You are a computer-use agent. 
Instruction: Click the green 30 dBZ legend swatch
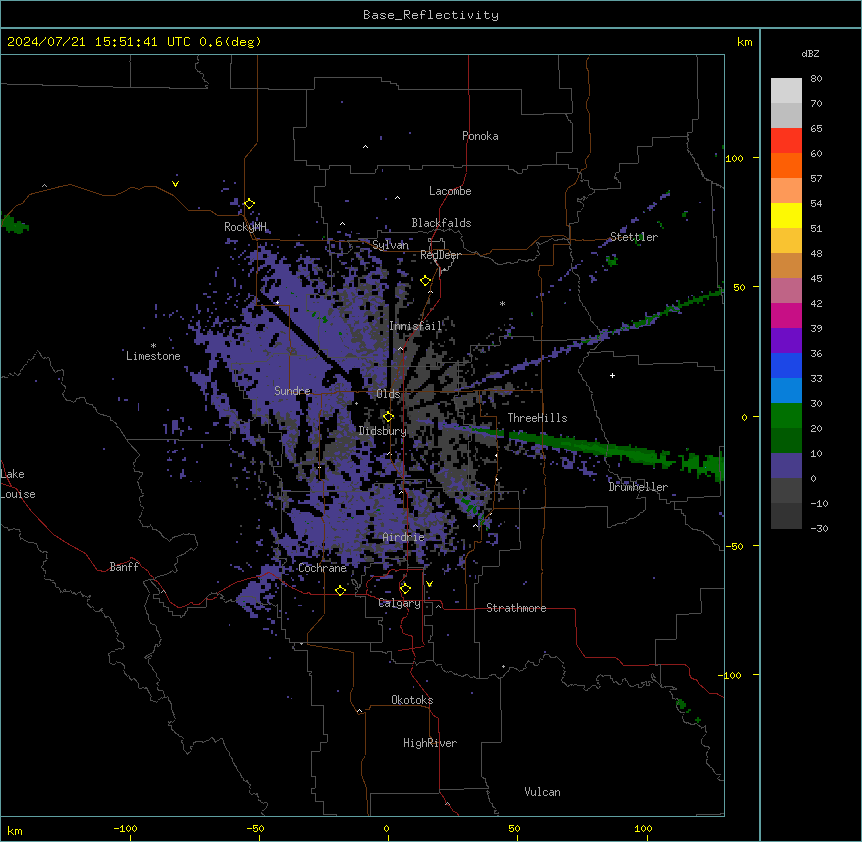point(786,416)
